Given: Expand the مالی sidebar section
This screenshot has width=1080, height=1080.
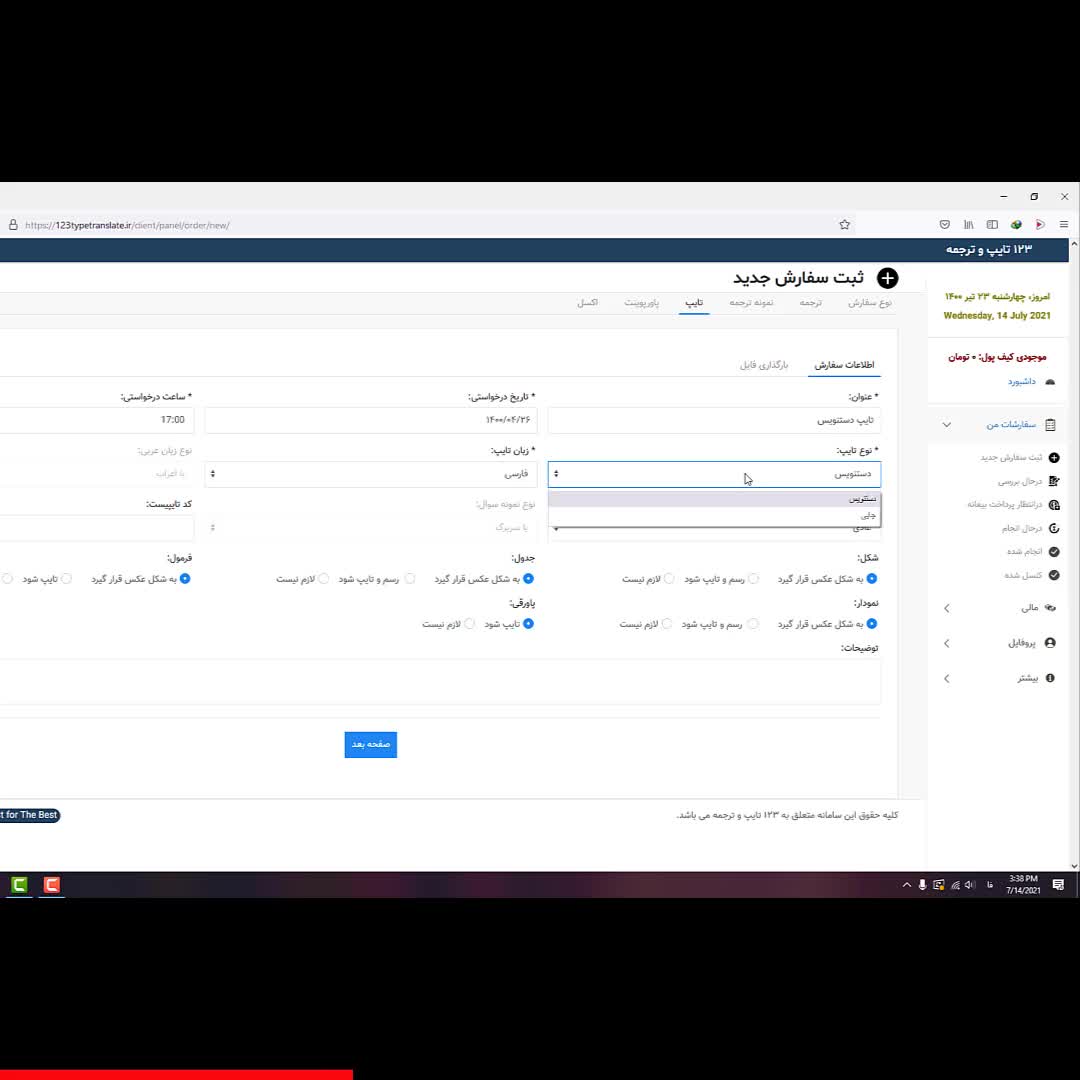Looking at the screenshot, I should [1029, 608].
